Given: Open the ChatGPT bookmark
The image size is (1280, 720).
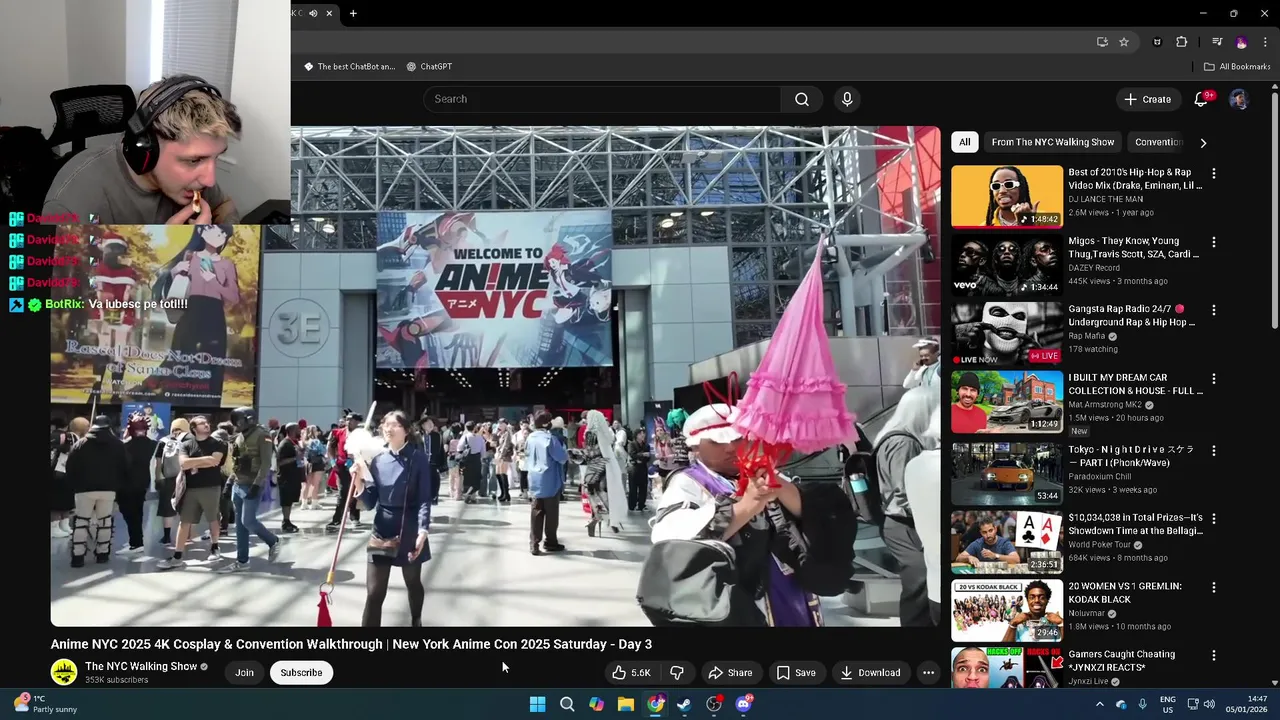Looking at the screenshot, I should (x=429, y=67).
